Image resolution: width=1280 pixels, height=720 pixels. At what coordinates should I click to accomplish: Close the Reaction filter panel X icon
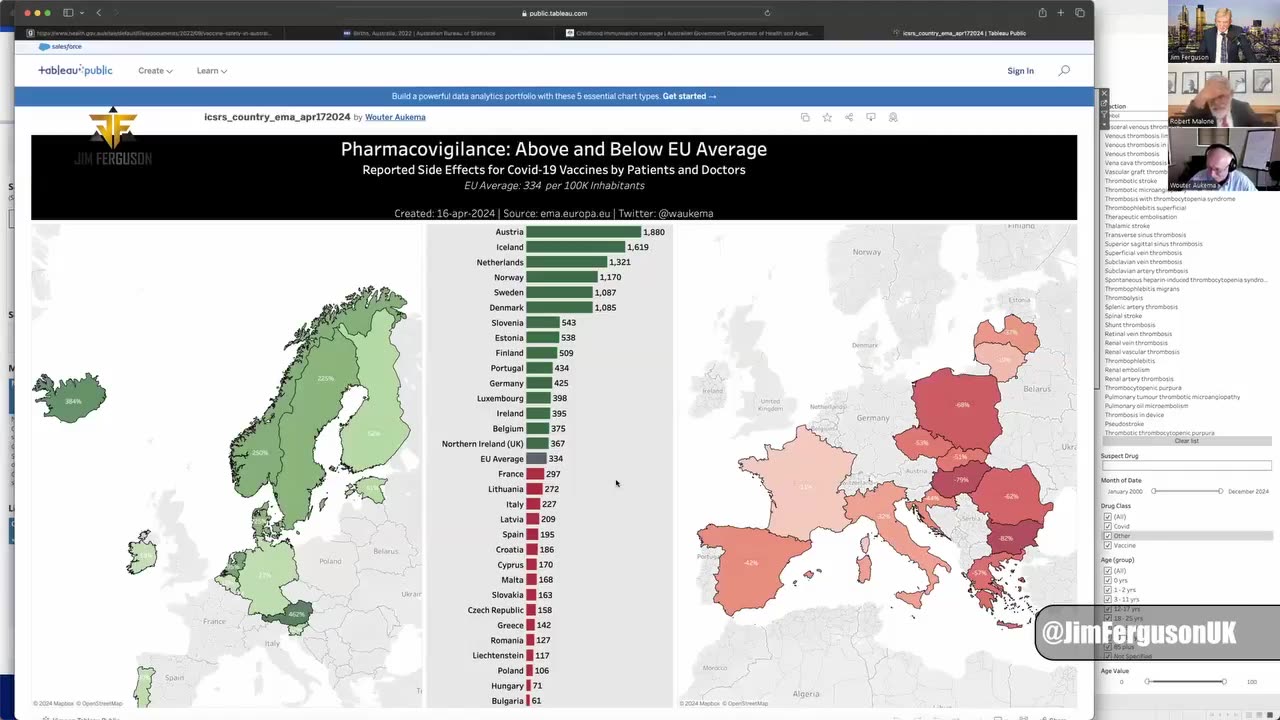pos(1104,94)
